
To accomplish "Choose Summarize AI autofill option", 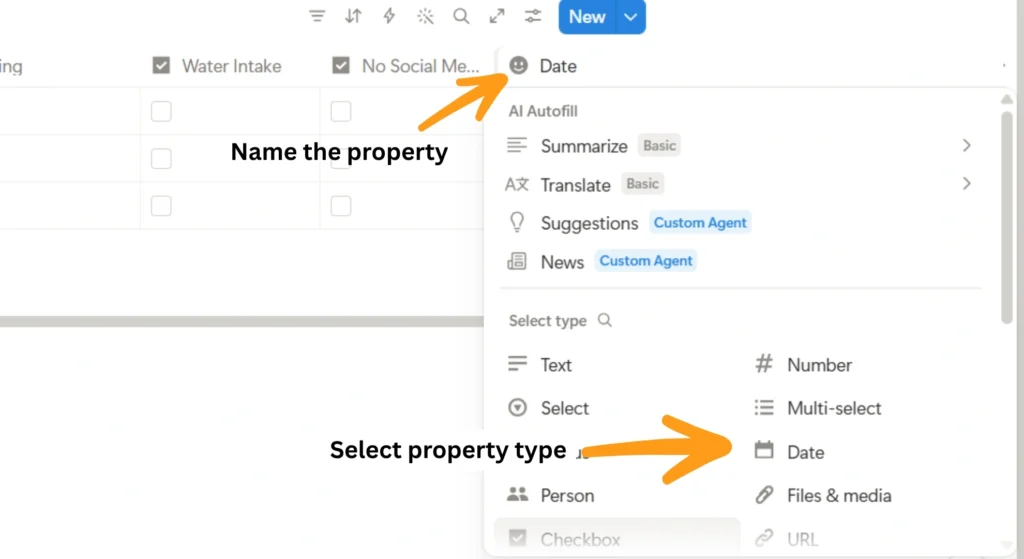I will coord(740,146).
